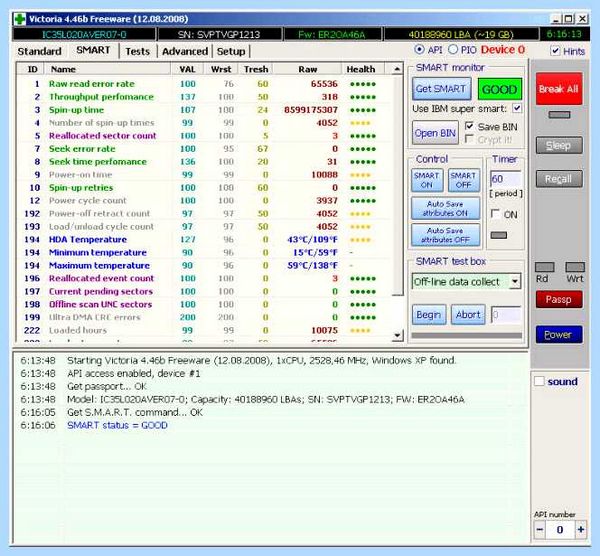600x556 pixels.
Task: Click the gray bar under Timer ON
Action: (499, 235)
